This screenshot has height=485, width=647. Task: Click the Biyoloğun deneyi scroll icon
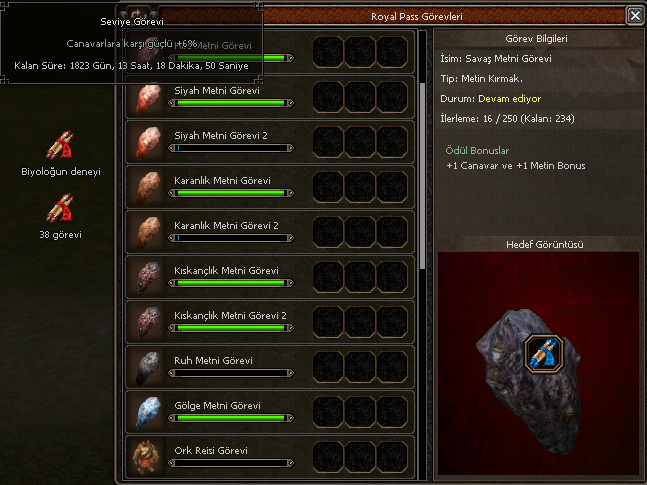click(60, 145)
